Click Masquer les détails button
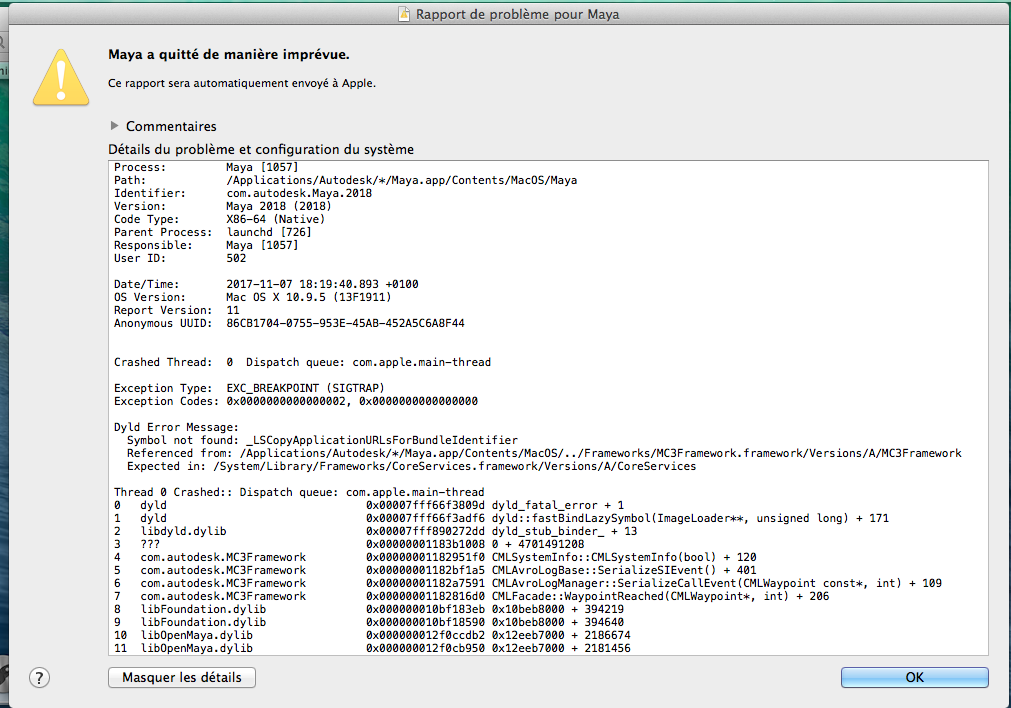Screen dimensions: 1011x708 pyautogui.click(x=182, y=677)
